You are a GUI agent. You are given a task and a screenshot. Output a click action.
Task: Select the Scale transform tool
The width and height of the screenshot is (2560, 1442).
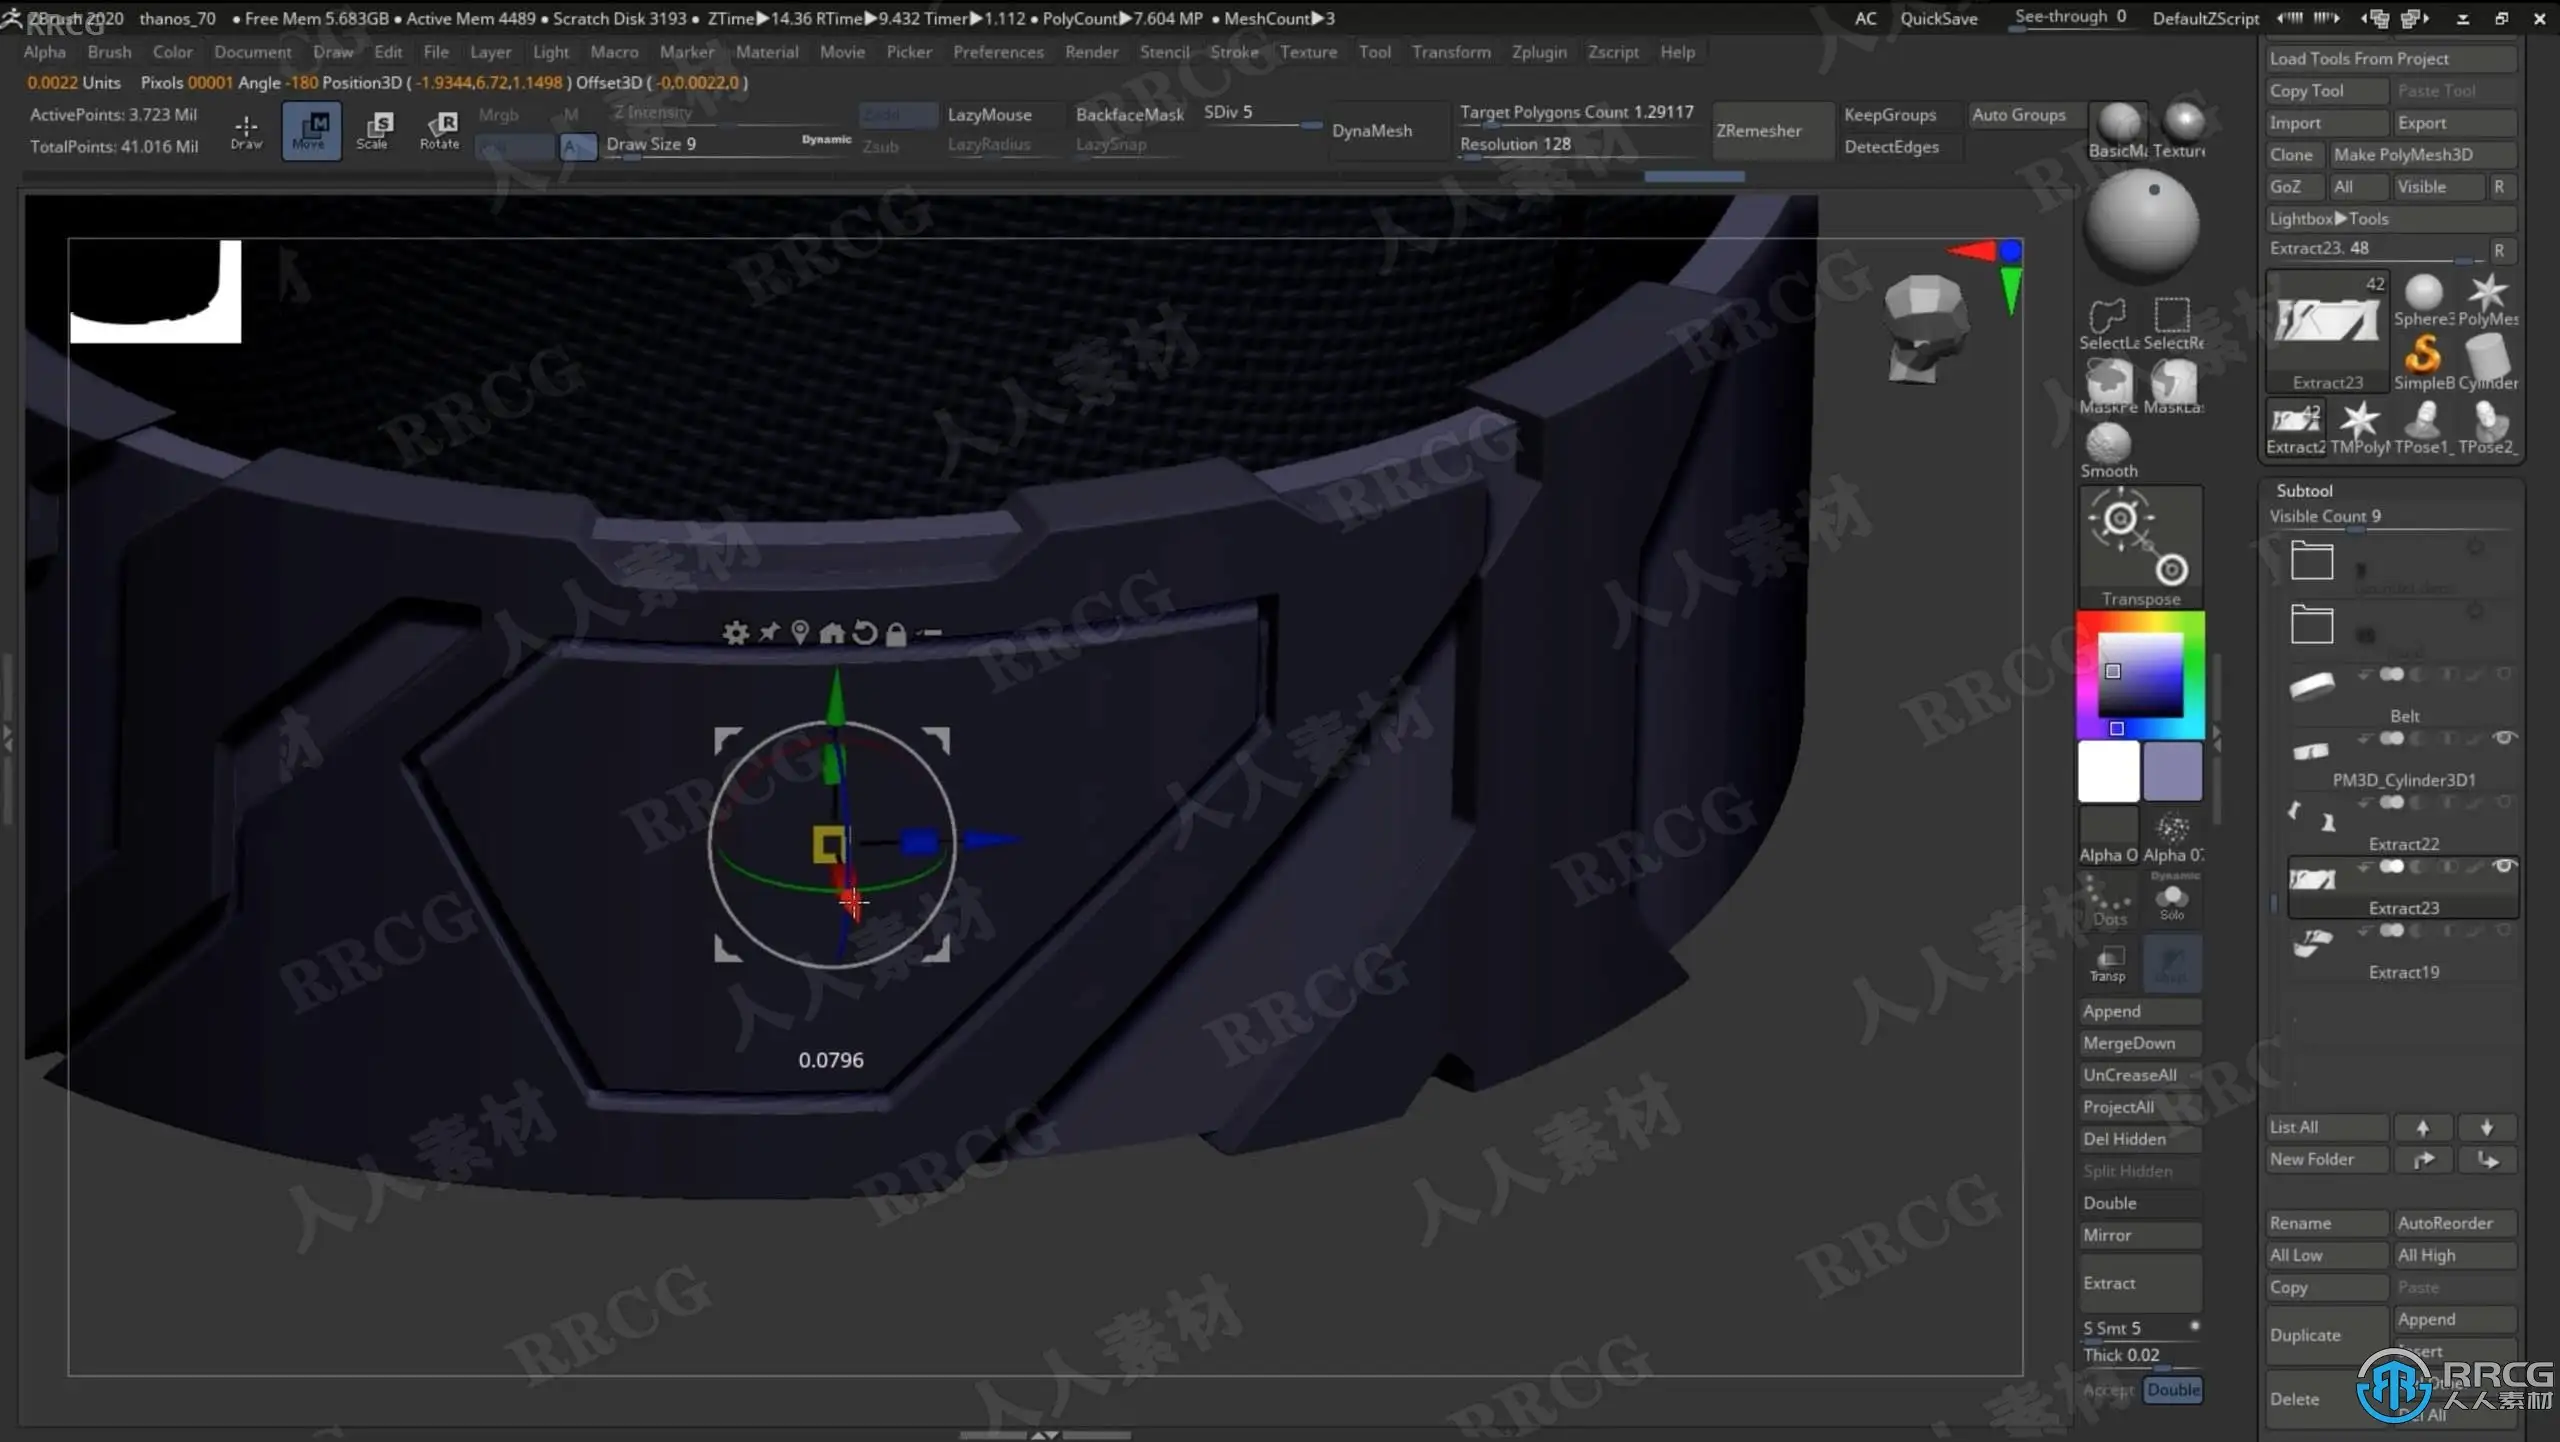click(x=374, y=130)
